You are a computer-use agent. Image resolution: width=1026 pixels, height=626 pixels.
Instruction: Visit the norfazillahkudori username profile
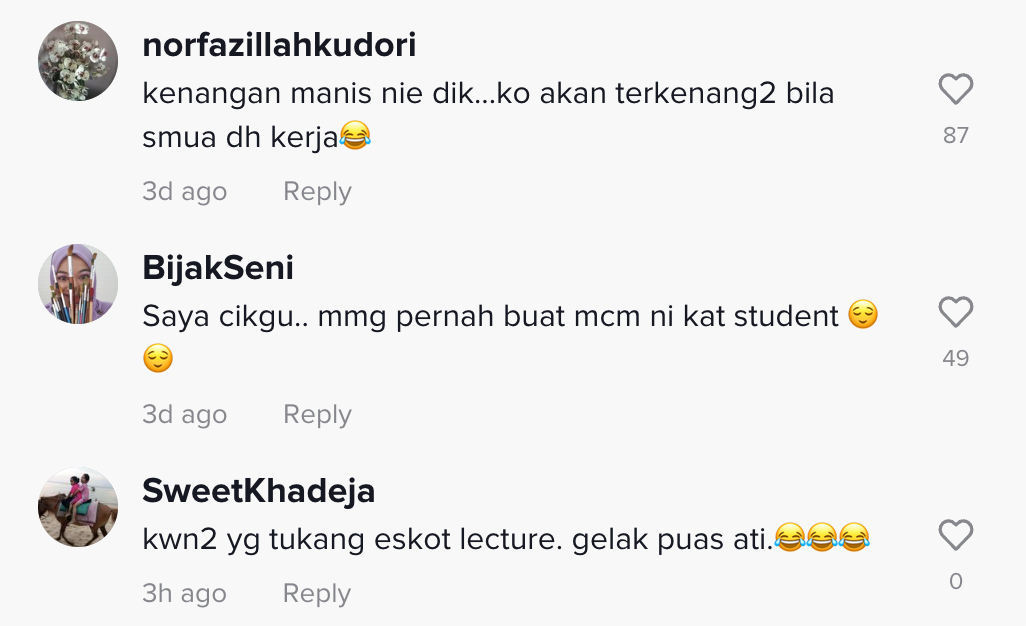coord(279,45)
